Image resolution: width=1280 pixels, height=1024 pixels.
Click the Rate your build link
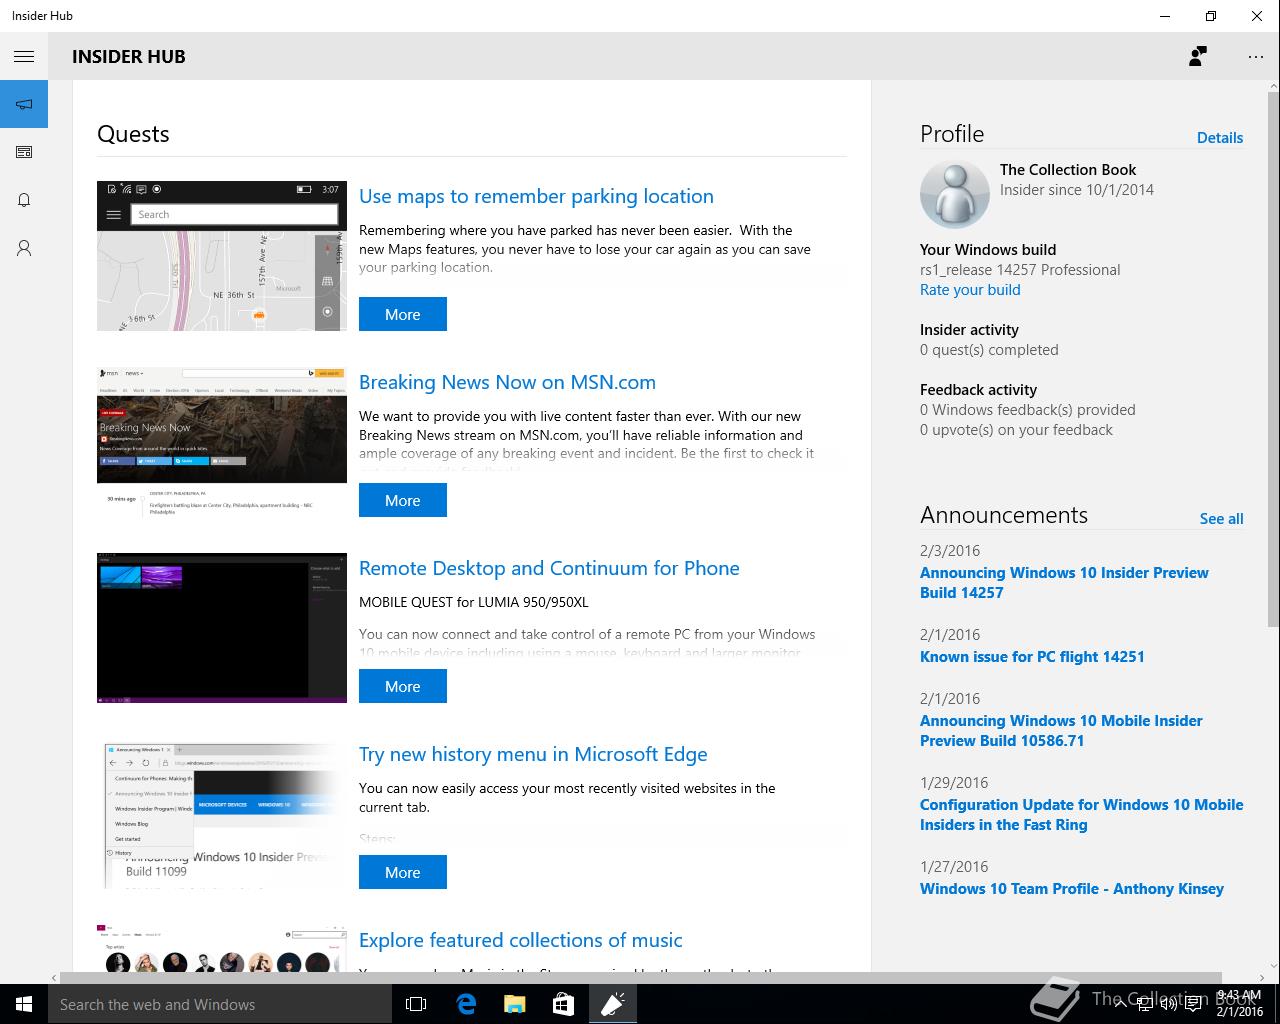point(970,290)
